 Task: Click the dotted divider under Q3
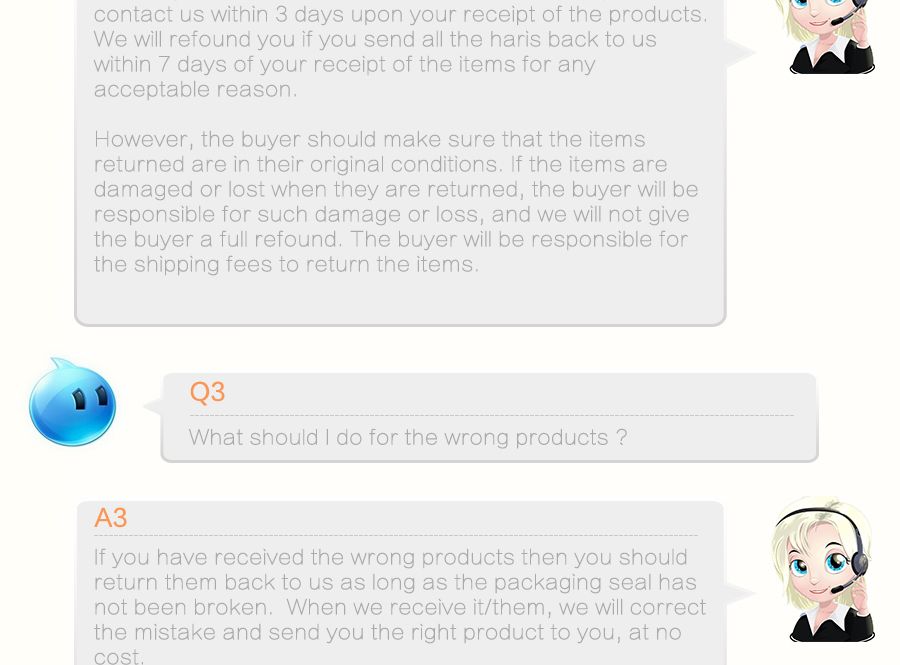tap(491, 415)
